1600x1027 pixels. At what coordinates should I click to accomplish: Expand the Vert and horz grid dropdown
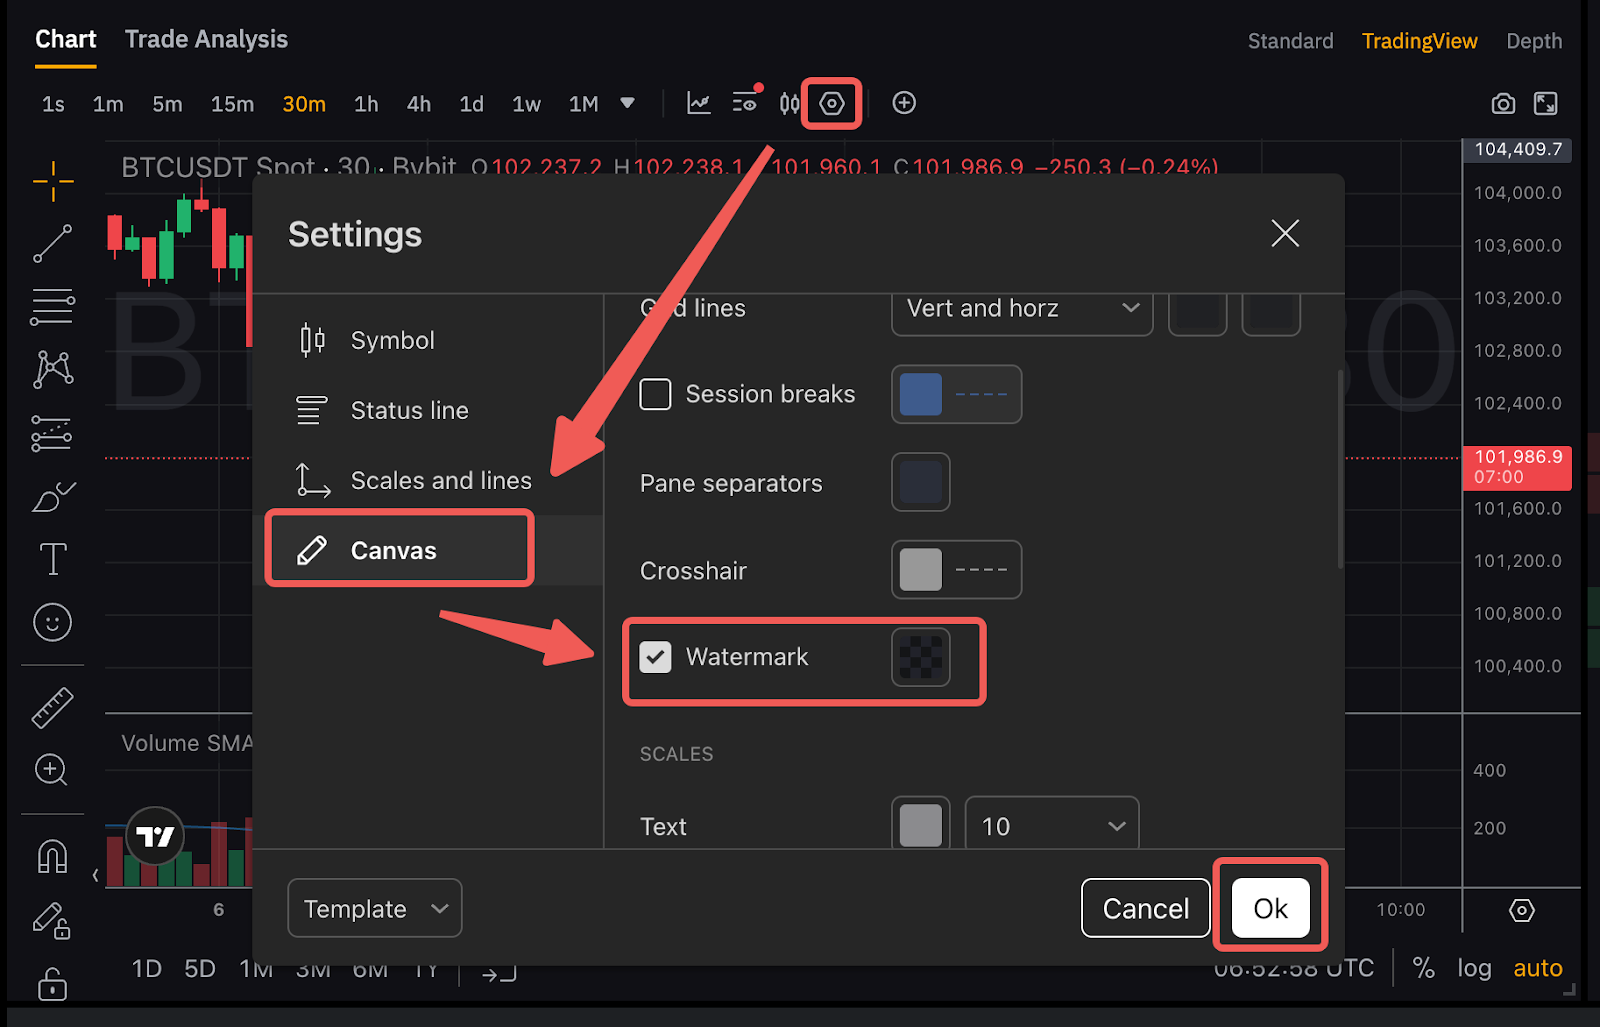pyautogui.click(x=1021, y=309)
